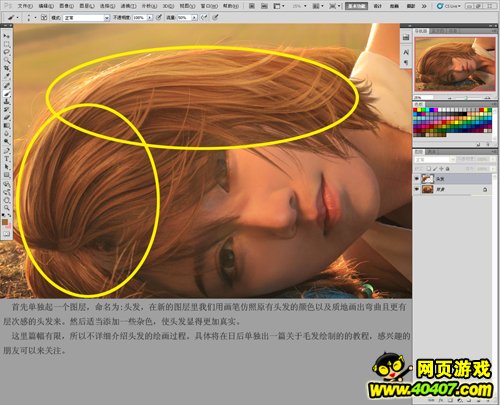Screen dimensions: 500x405
Task: Open the 文件 menu
Action: point(25,6)
